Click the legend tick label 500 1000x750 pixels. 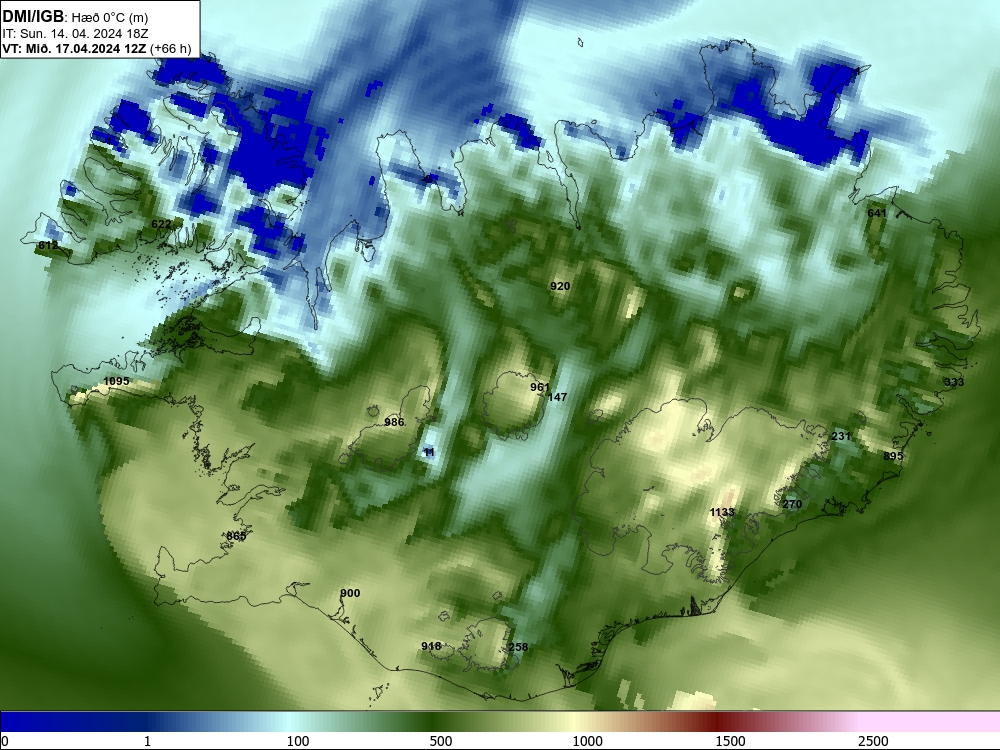441,741
